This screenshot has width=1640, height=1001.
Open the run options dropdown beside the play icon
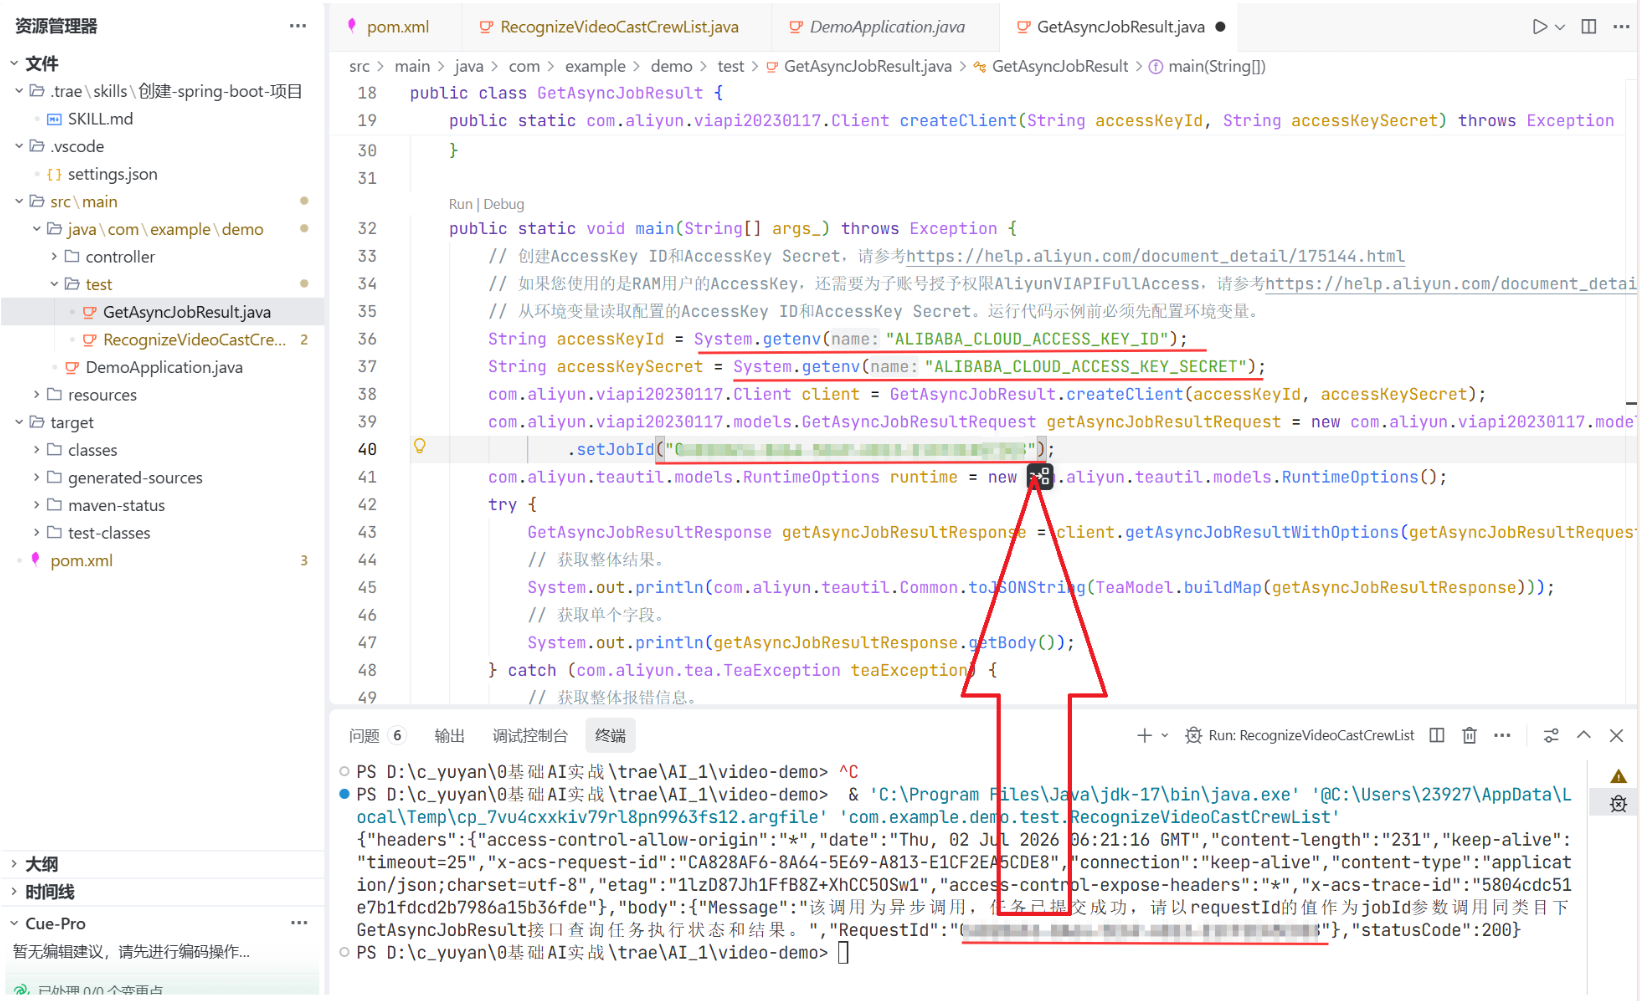pos(1559,27)
